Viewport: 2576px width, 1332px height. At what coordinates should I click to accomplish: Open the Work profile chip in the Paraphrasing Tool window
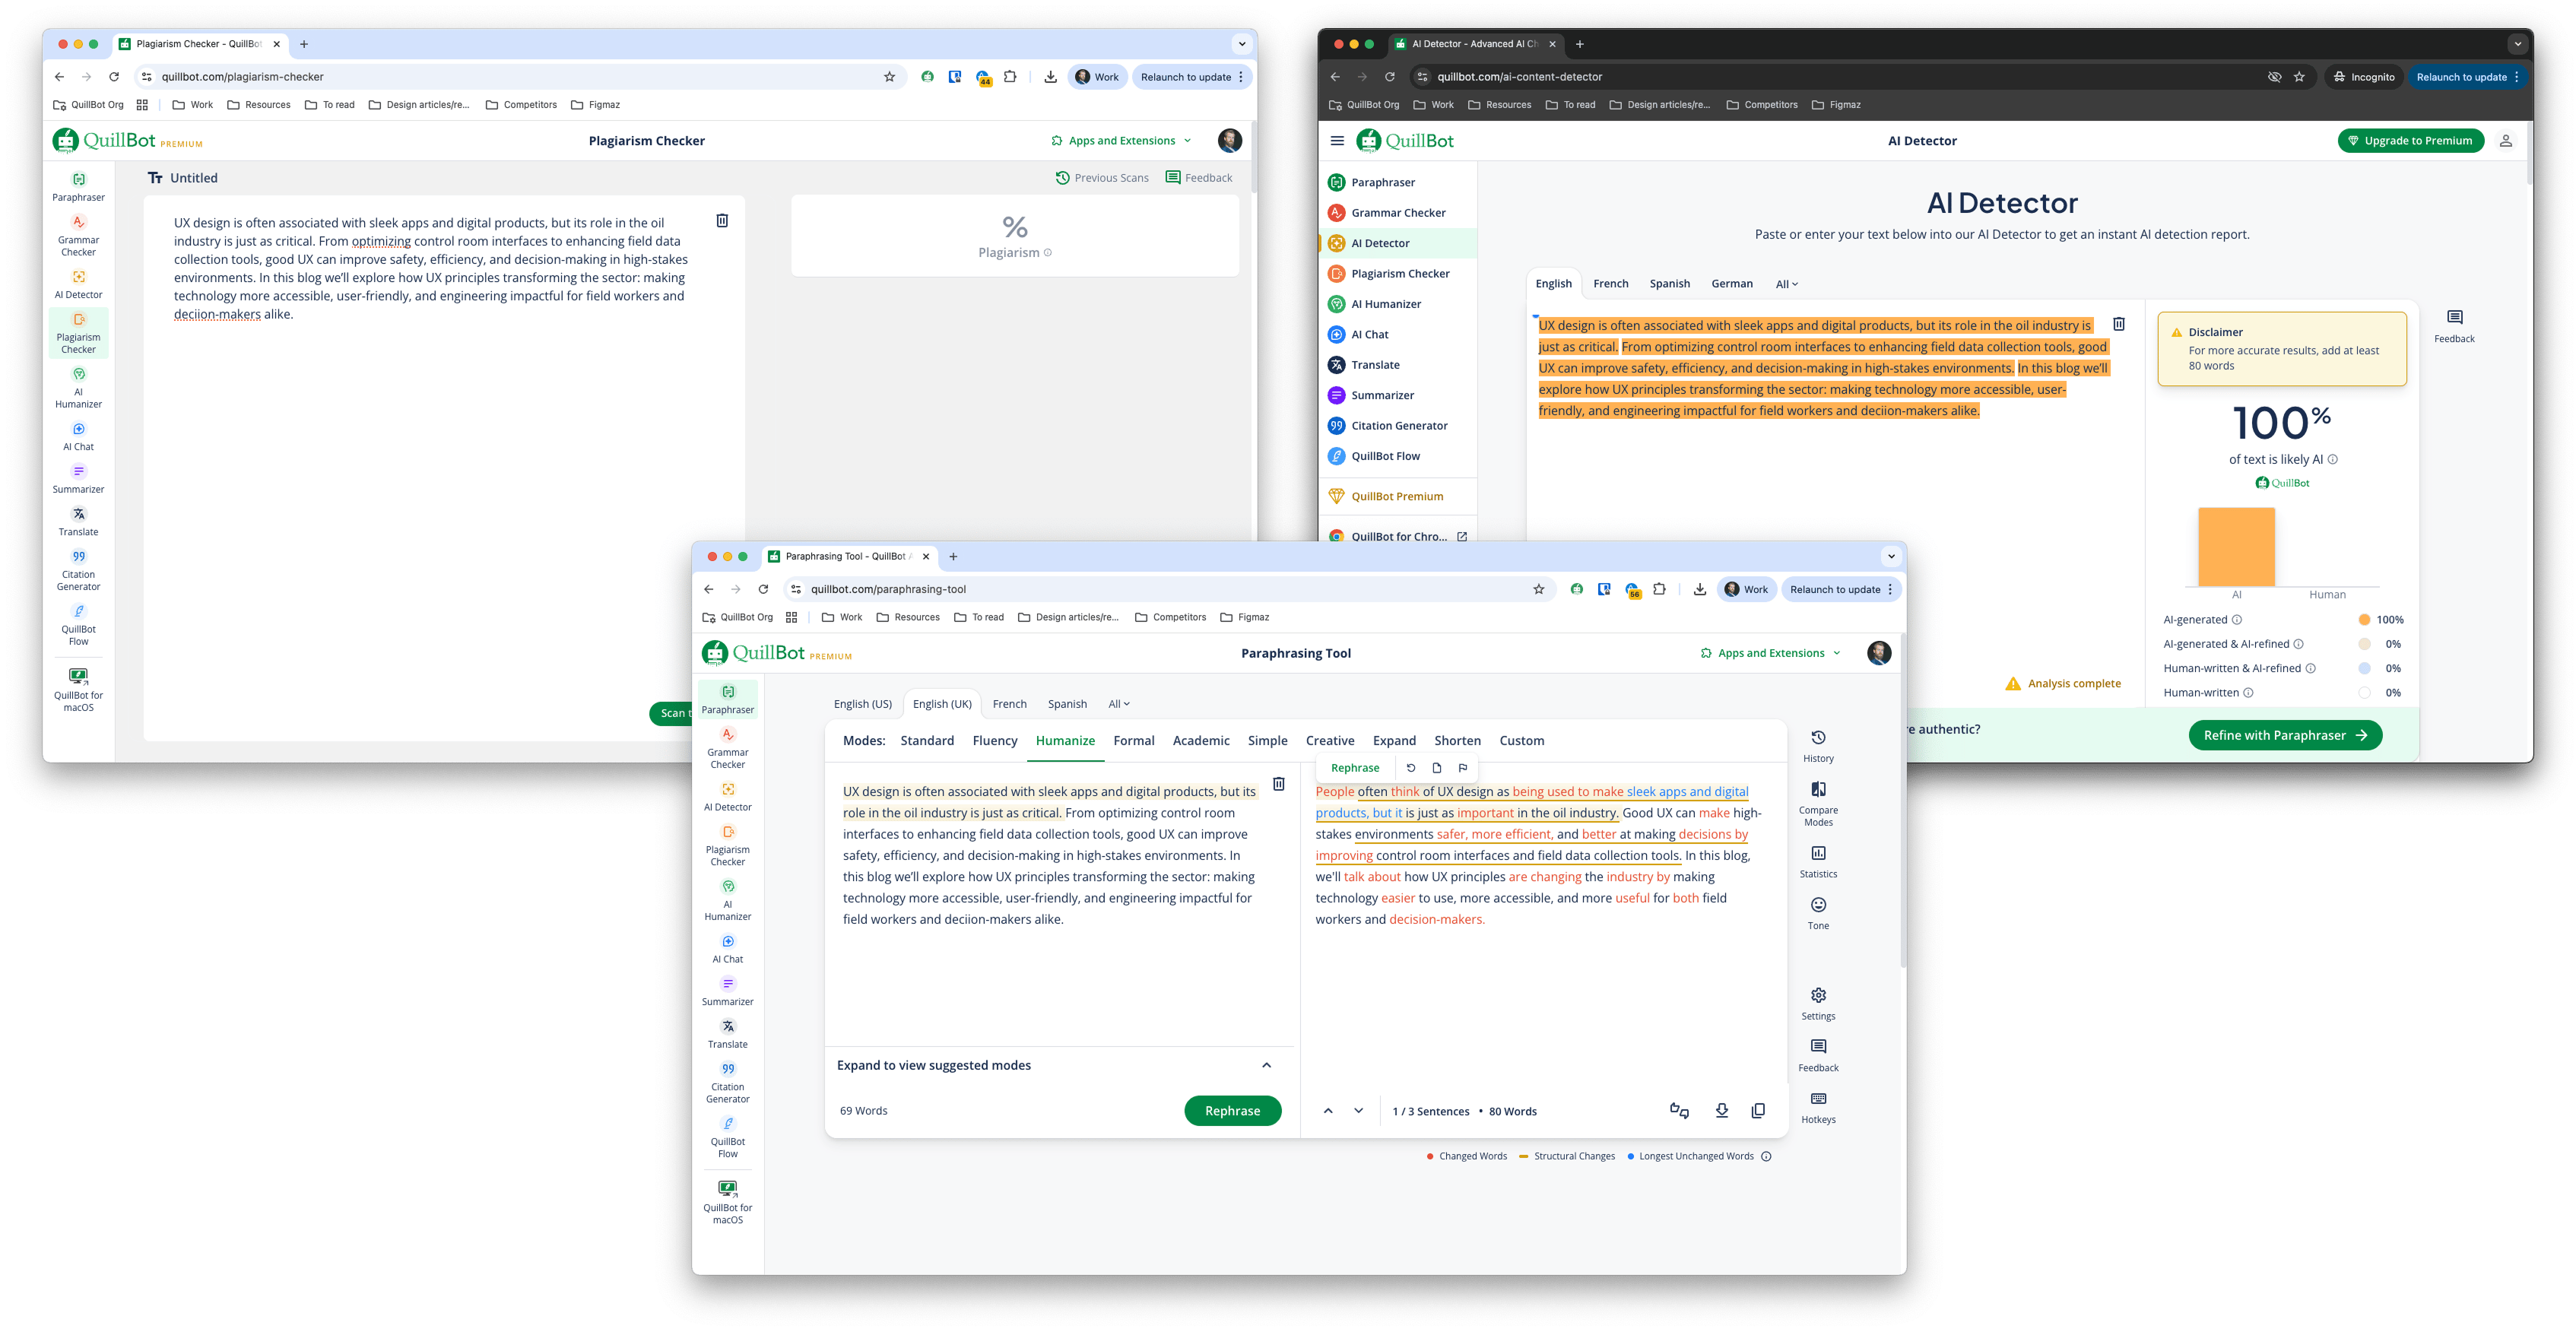[x=1746, y=589]
